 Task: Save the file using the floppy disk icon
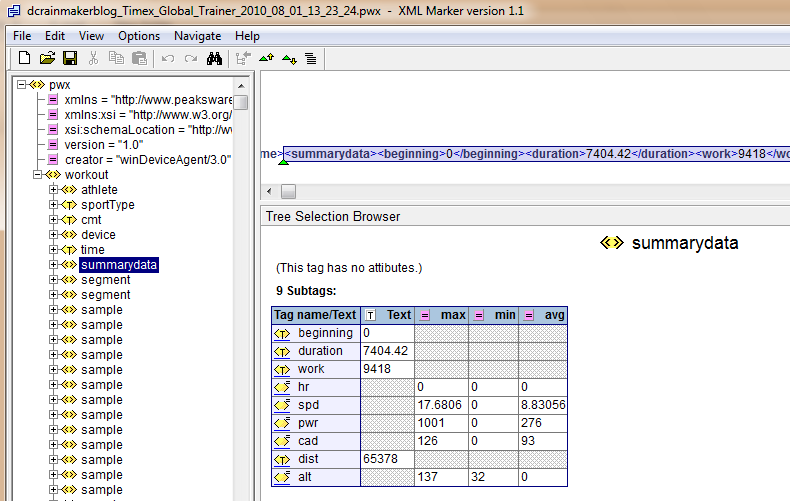tap(70, 58)
